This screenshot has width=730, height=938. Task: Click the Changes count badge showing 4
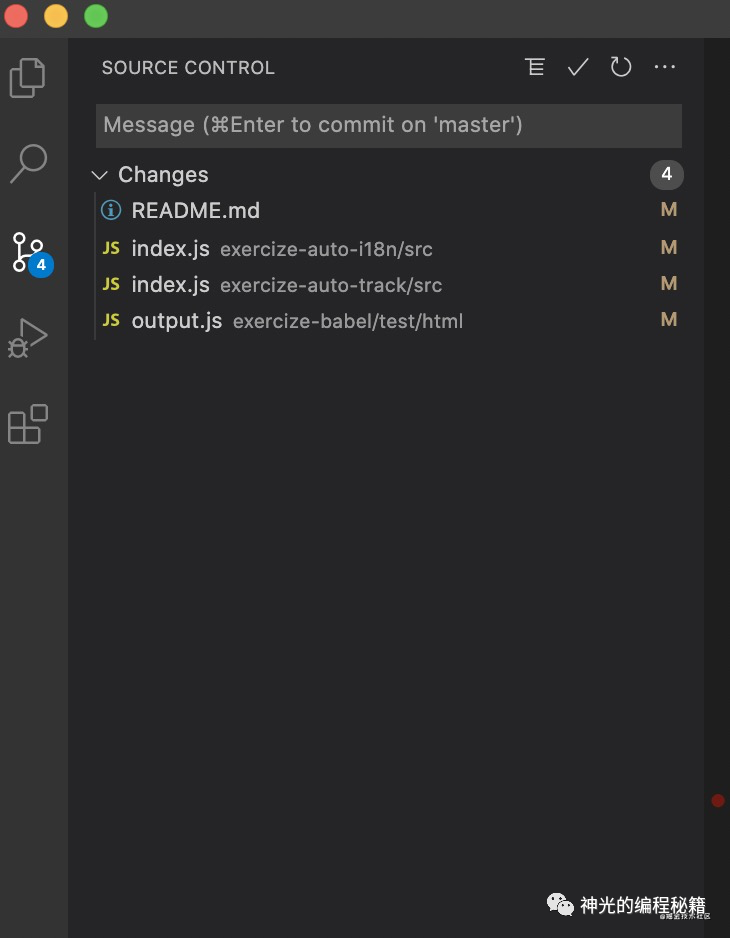click(667, 175)
